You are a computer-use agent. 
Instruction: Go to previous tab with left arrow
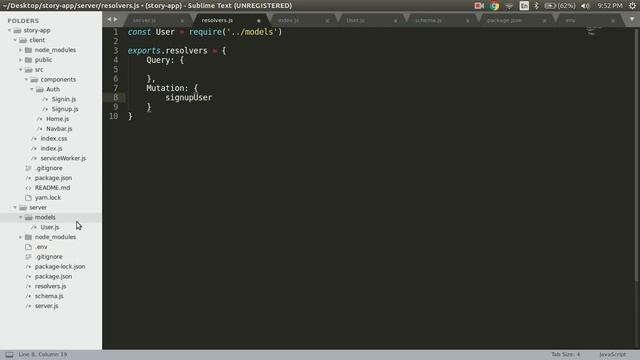(x=109, y=19)
